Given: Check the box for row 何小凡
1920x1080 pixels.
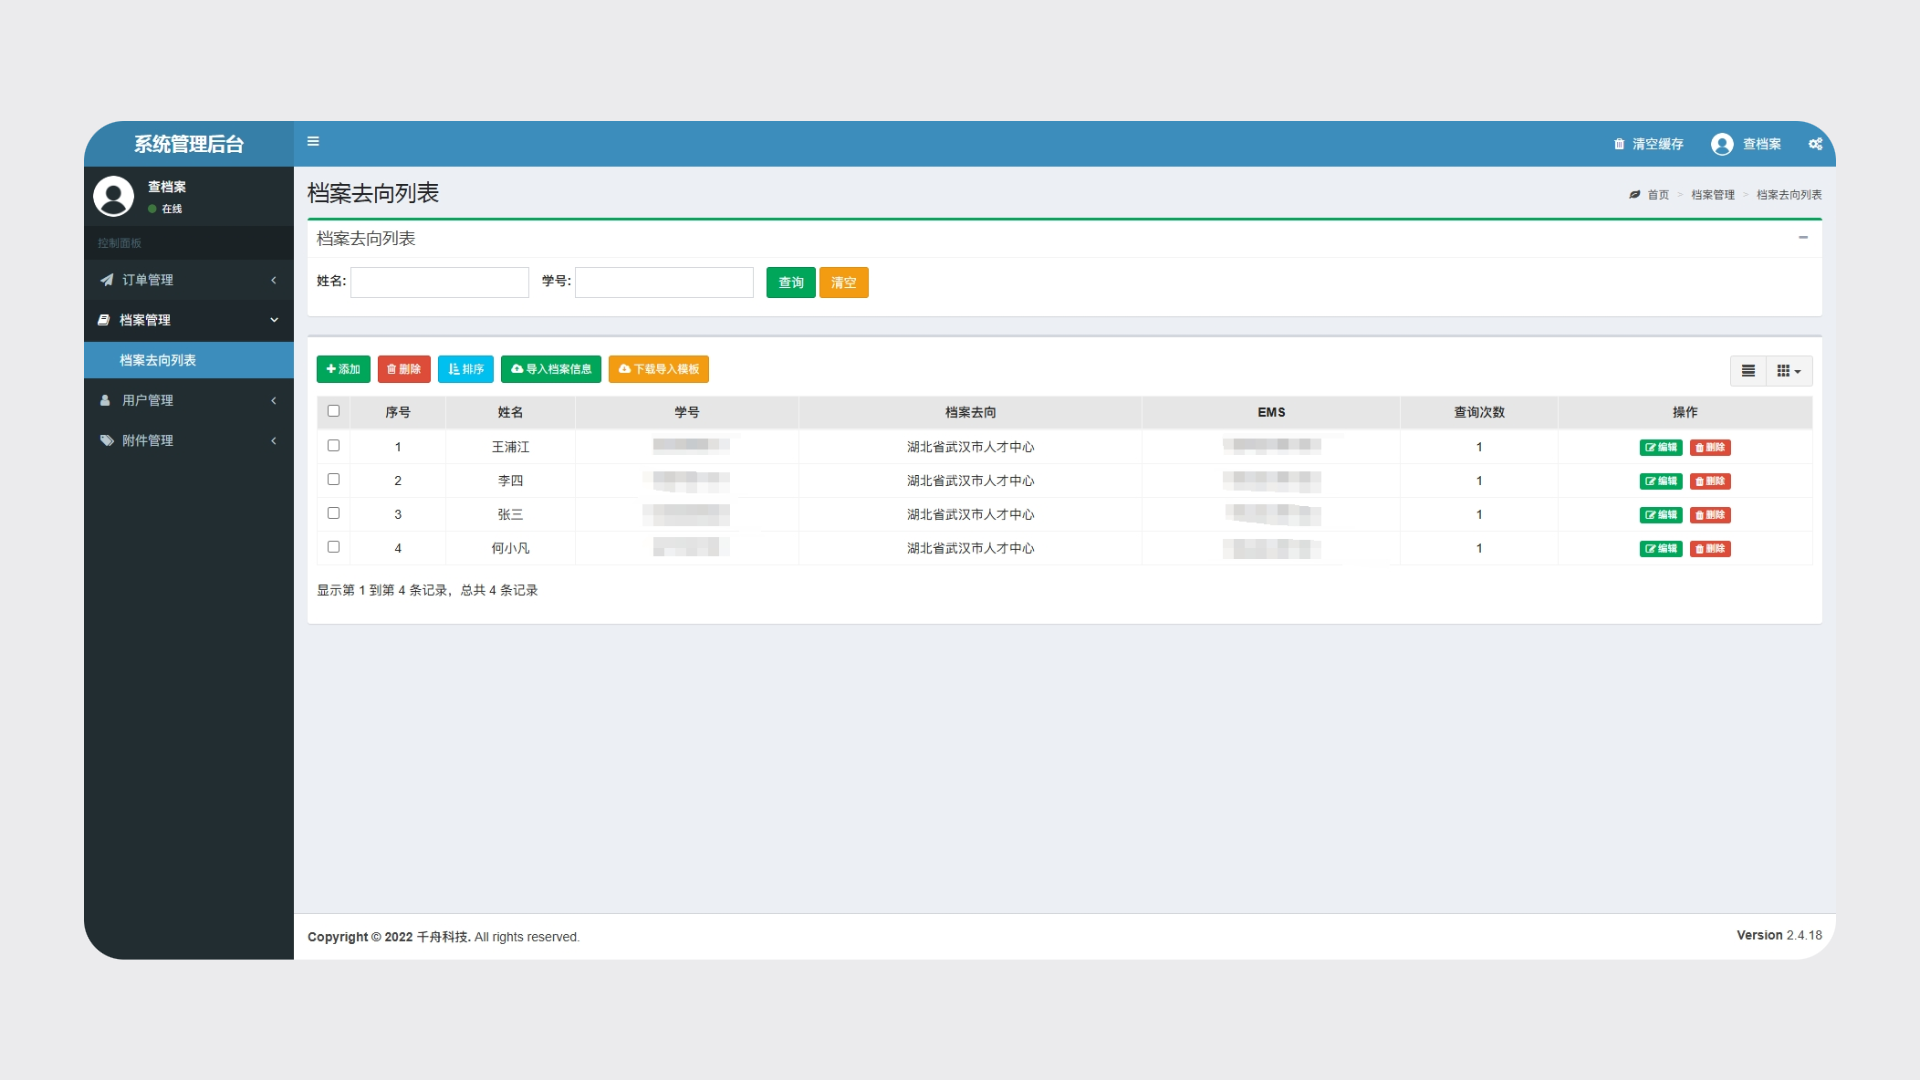Looking at the screenshot, I should coord(334,547).
